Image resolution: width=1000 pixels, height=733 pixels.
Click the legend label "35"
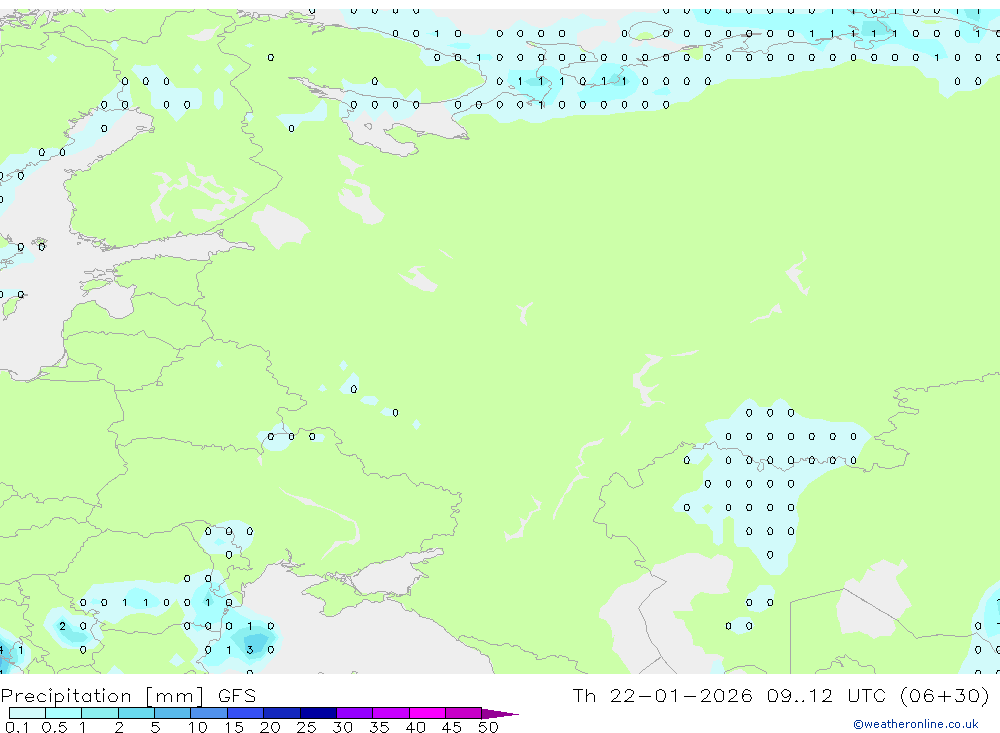[379, 727]
